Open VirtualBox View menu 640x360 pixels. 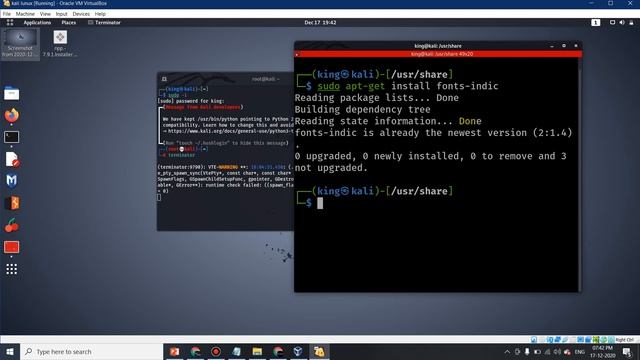coord(45,14)
